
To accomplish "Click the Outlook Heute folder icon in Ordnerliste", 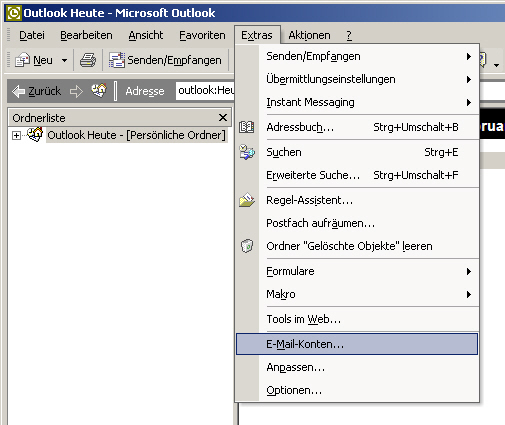I will tap(35, 134).
